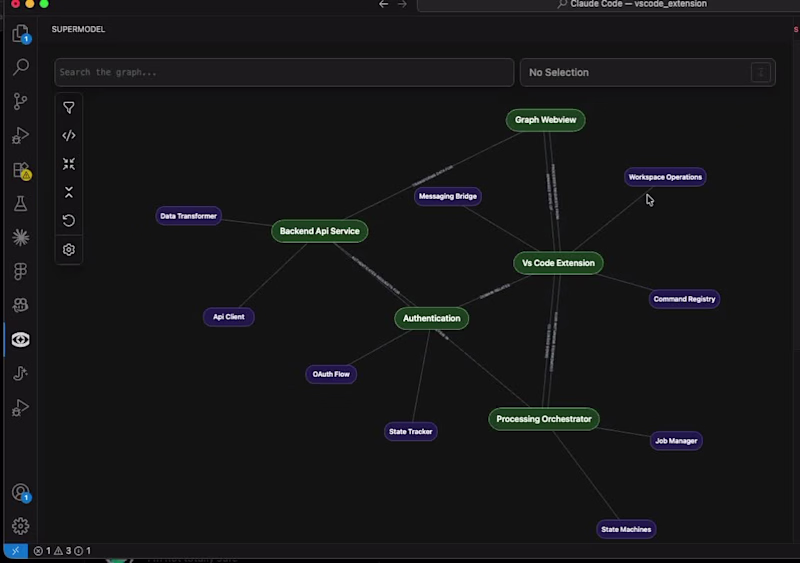
Task: Click the back navigation arrow
Action: (x=384, y=4)
